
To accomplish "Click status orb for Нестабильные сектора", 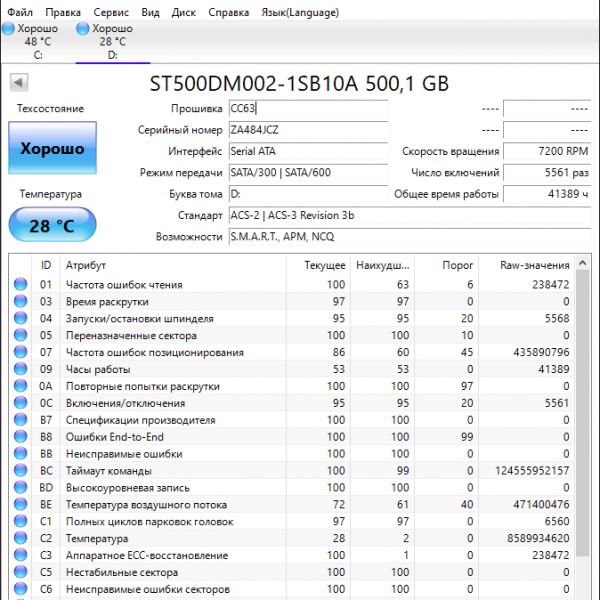I will 20,573.
